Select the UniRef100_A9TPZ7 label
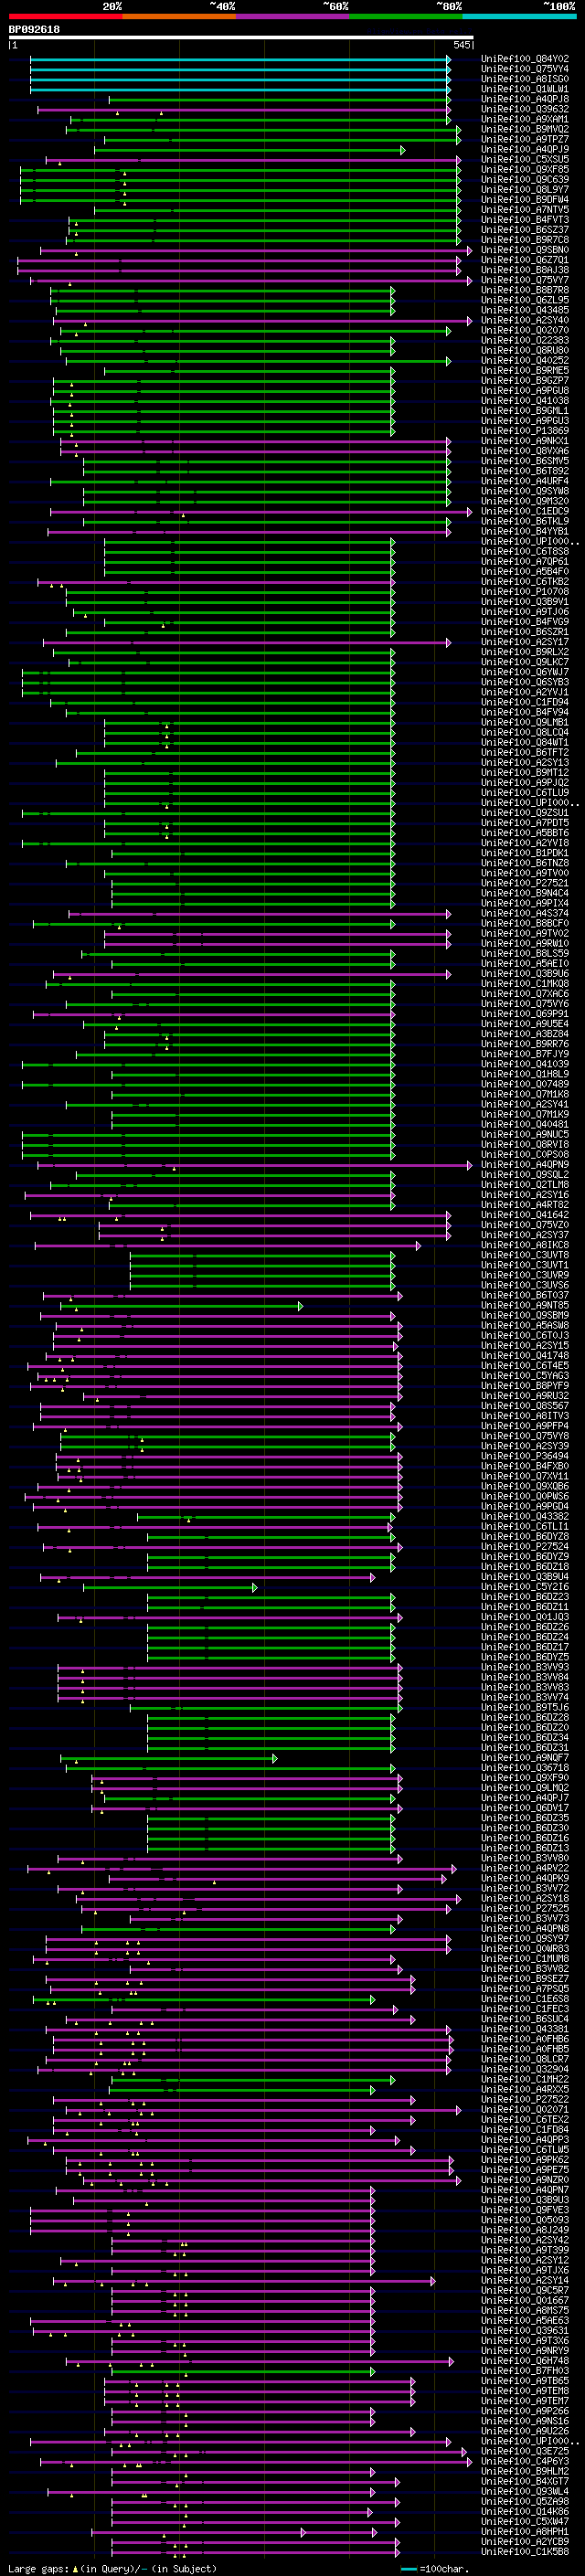 [x=525, y=139]
